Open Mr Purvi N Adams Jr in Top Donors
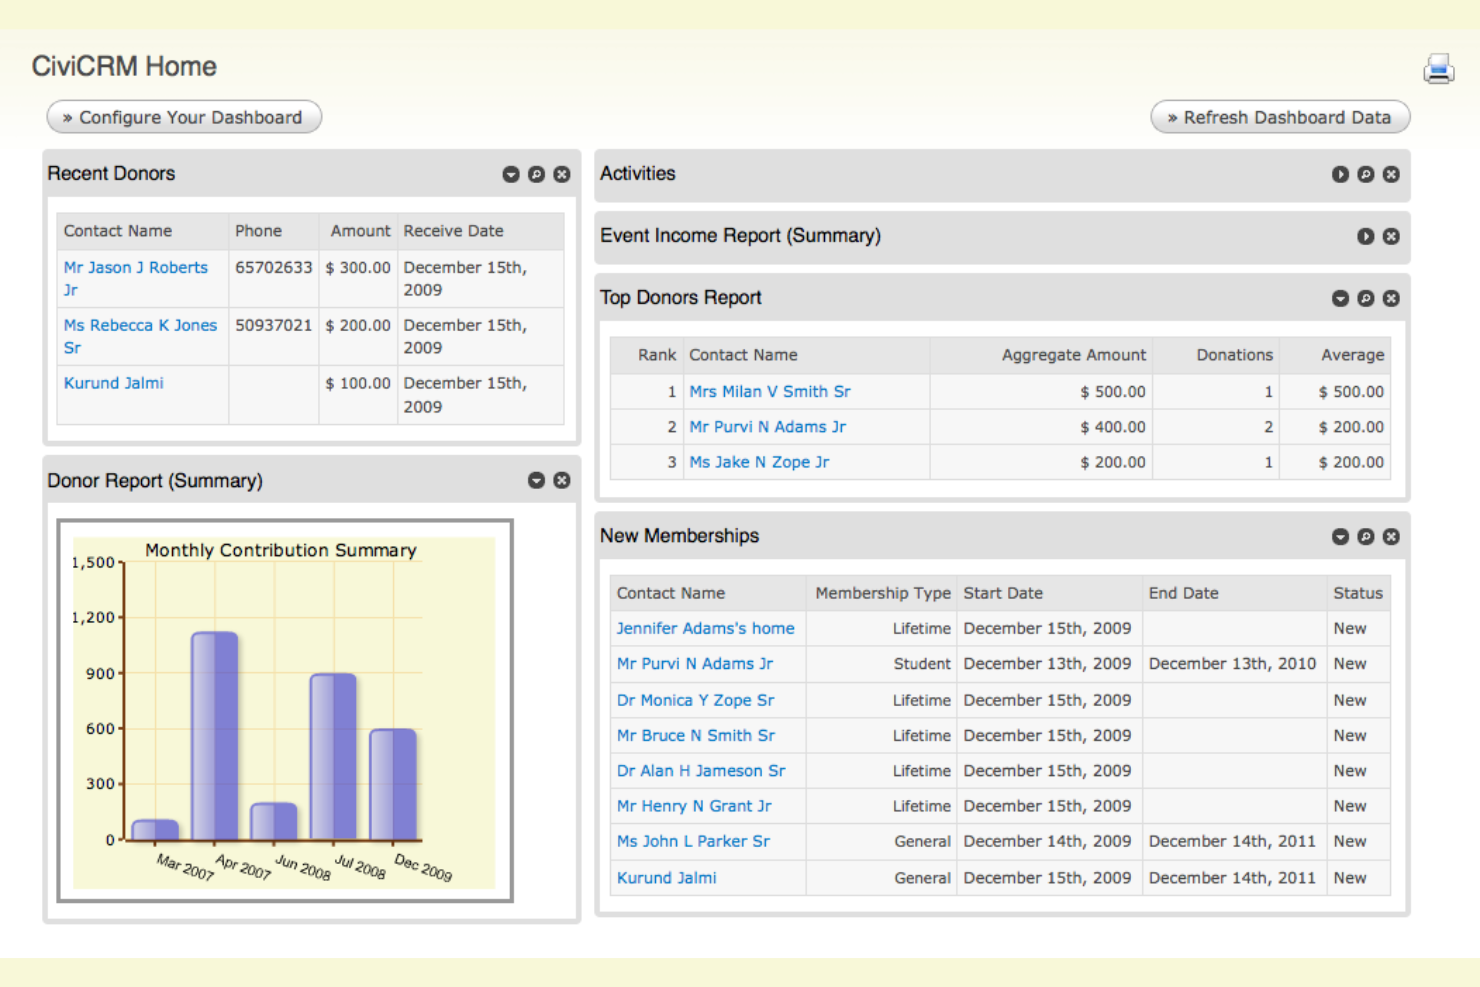Image resolution: width=1480 pixels, height=987 pixels. [767, 427]
